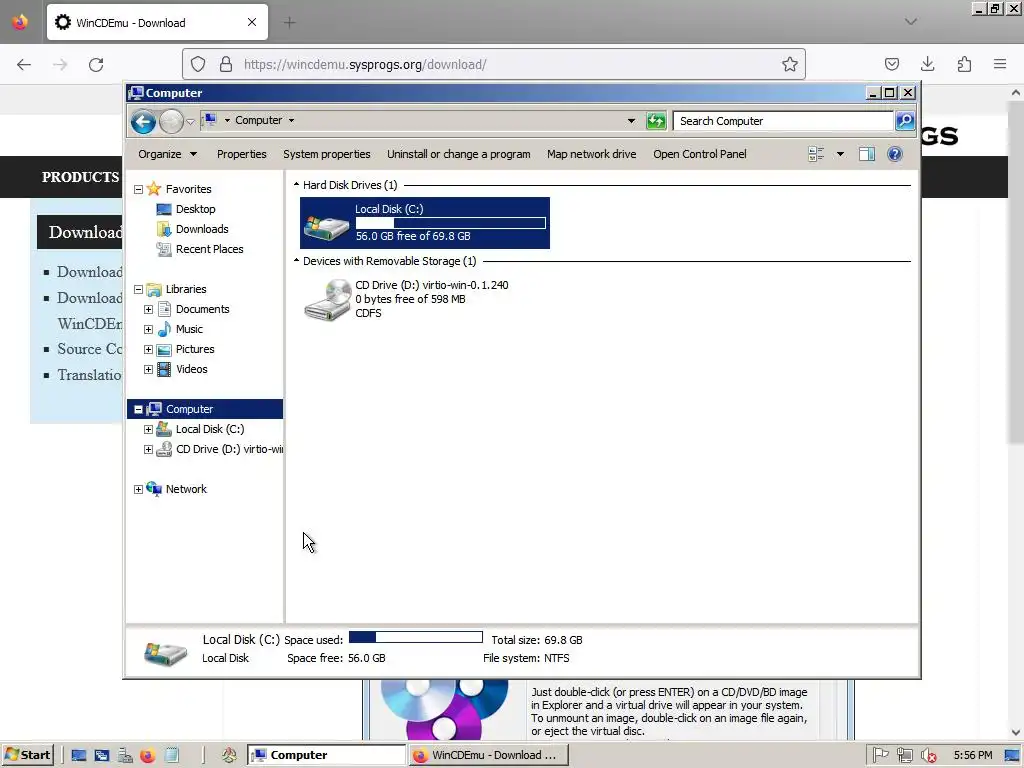1024x768 pixels.
Task: Click inside the Search Computer field
Action: 784,121
